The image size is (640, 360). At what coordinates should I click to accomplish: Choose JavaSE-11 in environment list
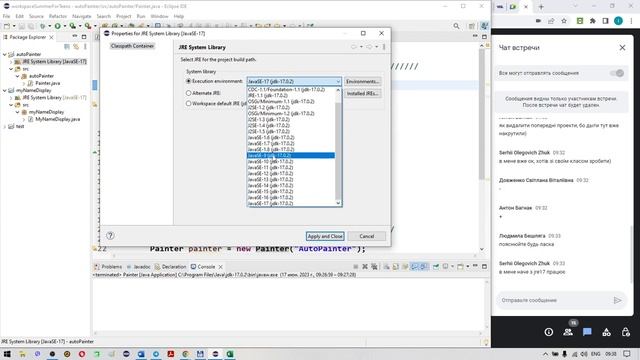click(x=291, y=167)
